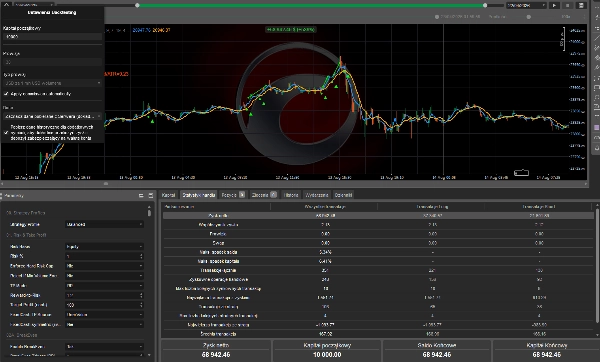Click the second parameters panel header icon
This screenshot has height=362, width=600.
tap(150, 196)
